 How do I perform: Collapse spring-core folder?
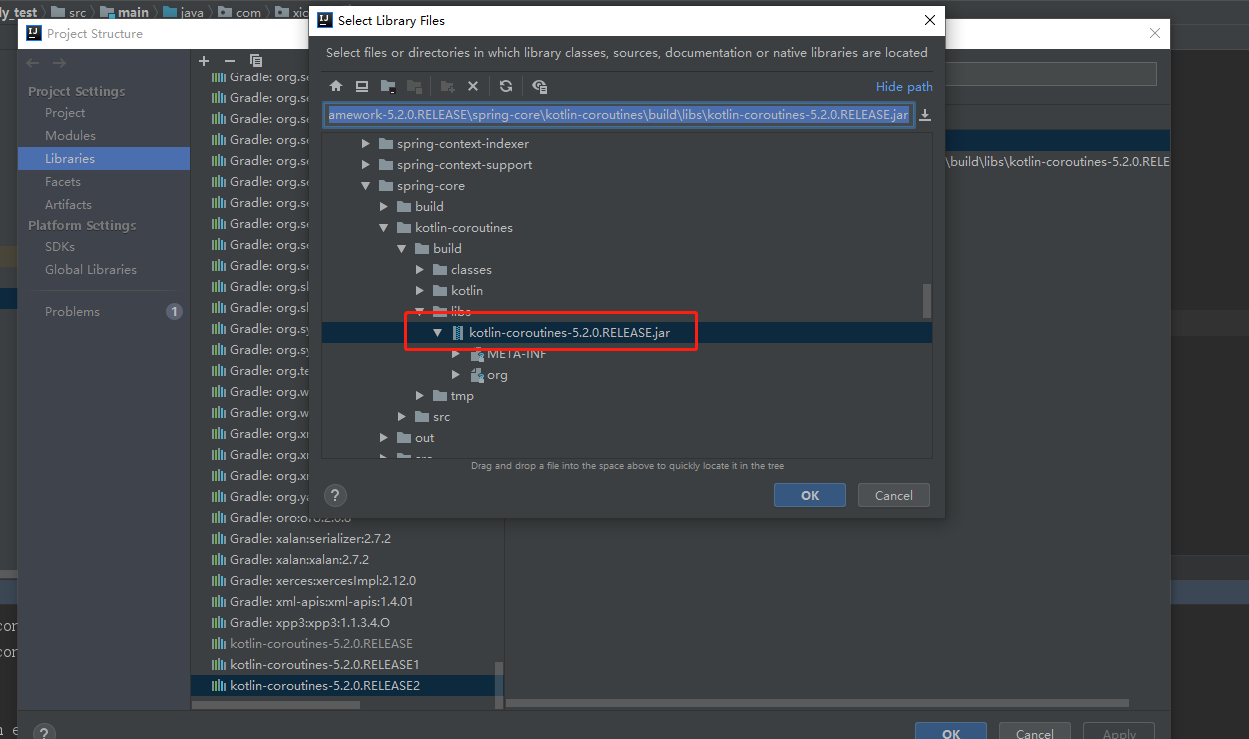(x=366, y=186)
